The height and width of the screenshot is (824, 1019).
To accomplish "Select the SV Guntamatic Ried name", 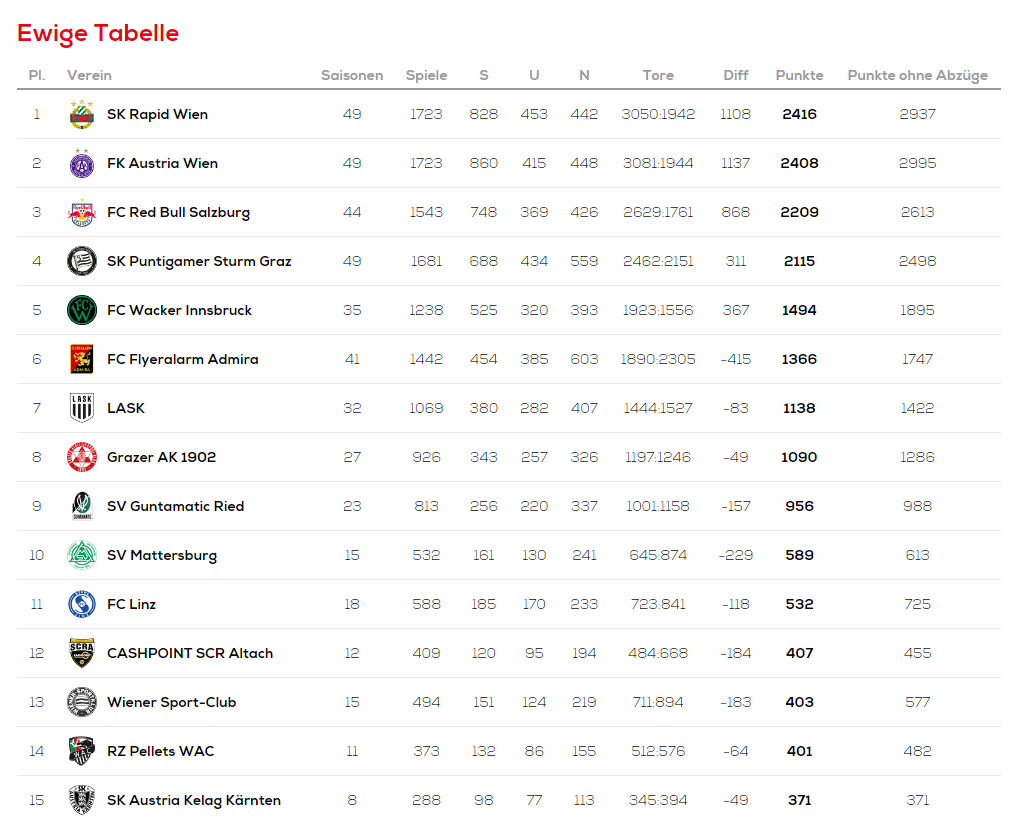I will click(175, 506).
